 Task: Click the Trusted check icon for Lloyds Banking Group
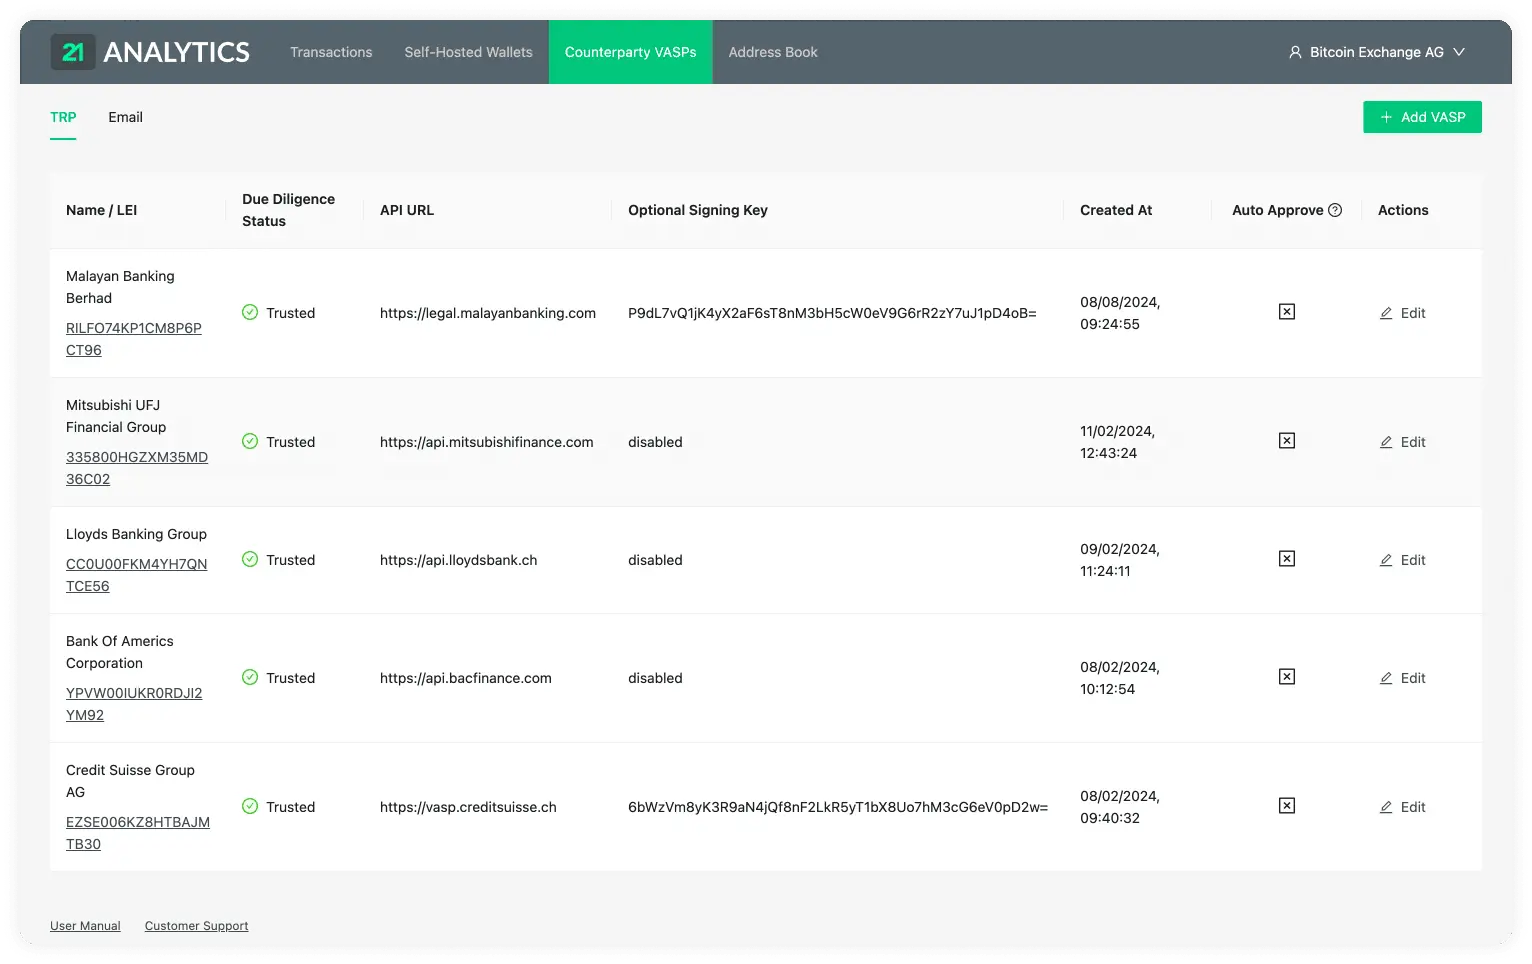[x=250, y=559]
